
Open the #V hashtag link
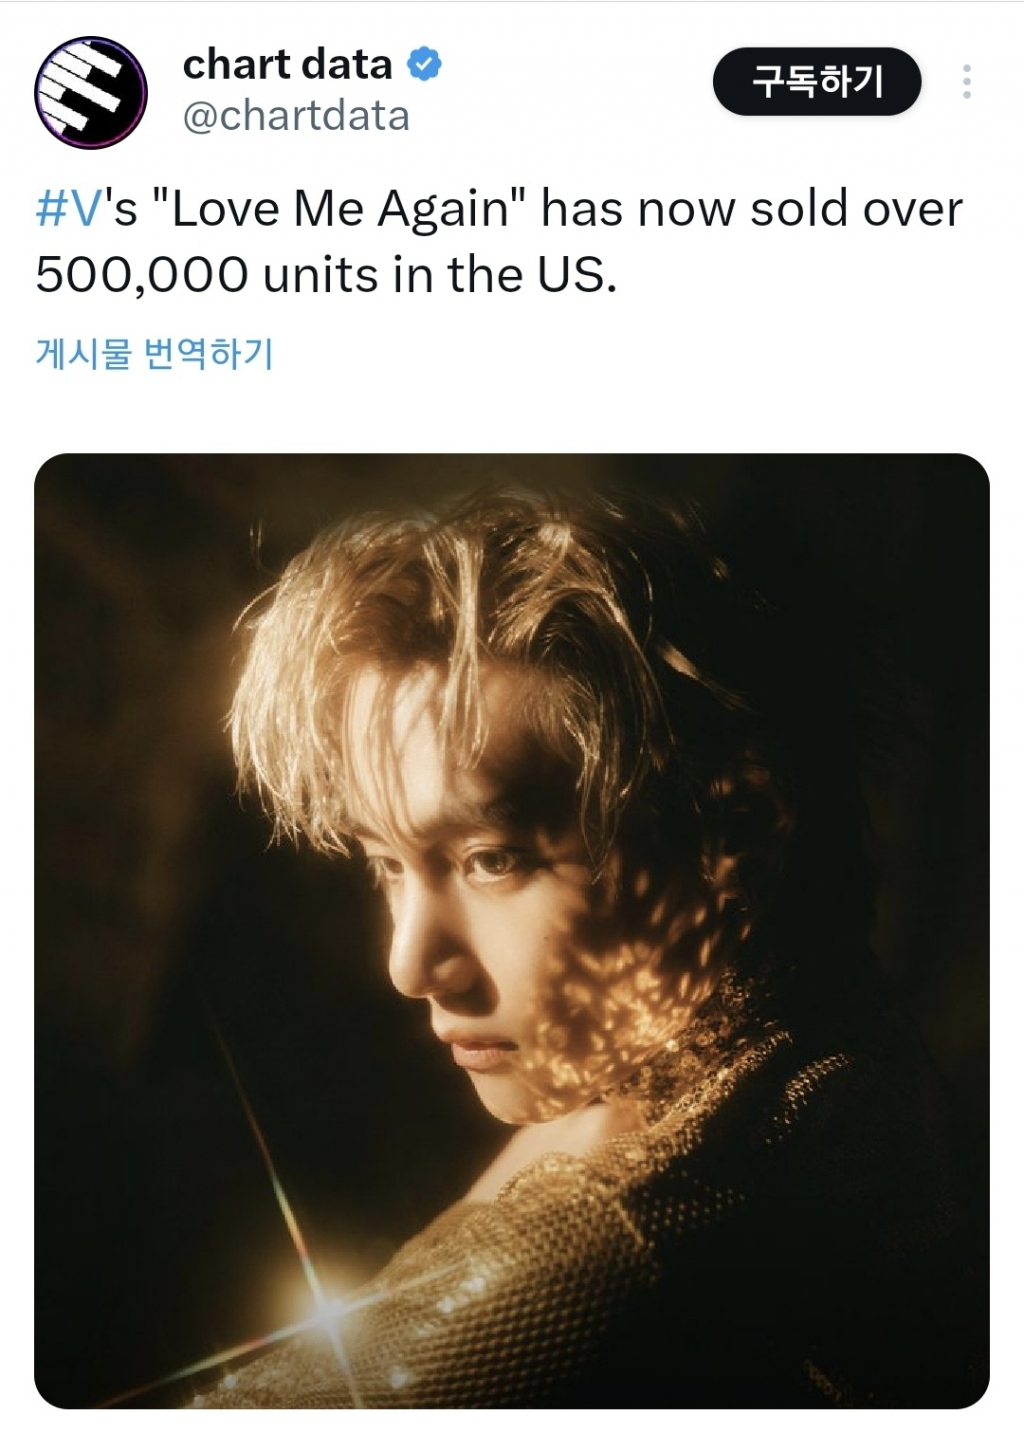pyautogui.click(x=68, y=210)
